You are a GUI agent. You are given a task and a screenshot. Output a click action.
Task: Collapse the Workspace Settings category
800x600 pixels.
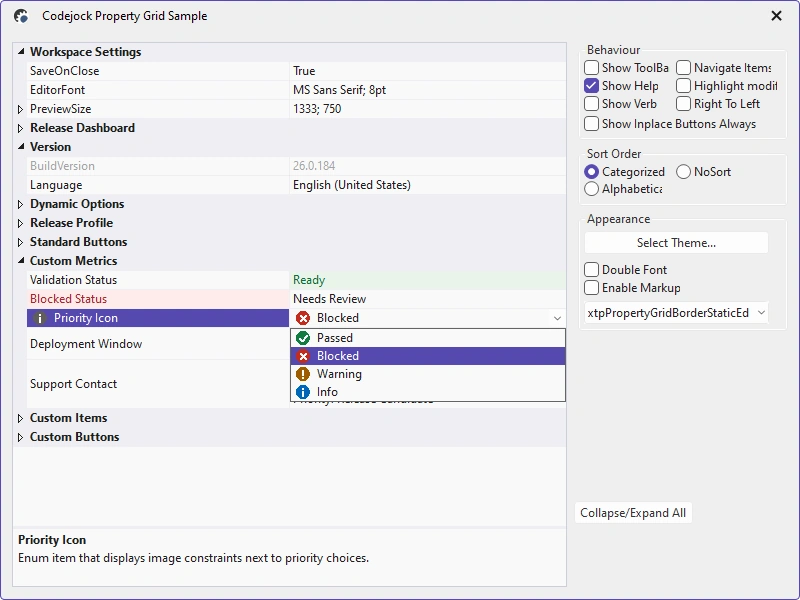point(20,52)
